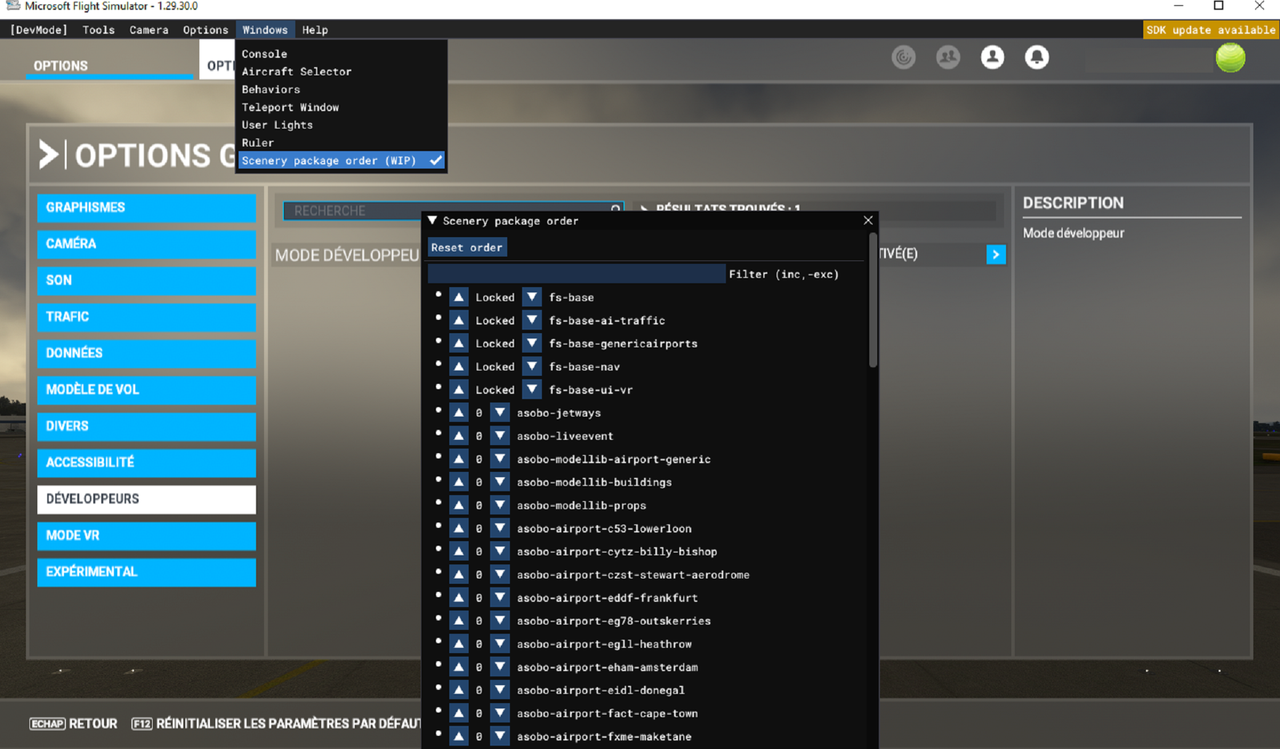Viewport: 1280px width, 749px height.
Task: Click arrow next to ACTIVÉ(E) setting
Action: coord(995,254)
